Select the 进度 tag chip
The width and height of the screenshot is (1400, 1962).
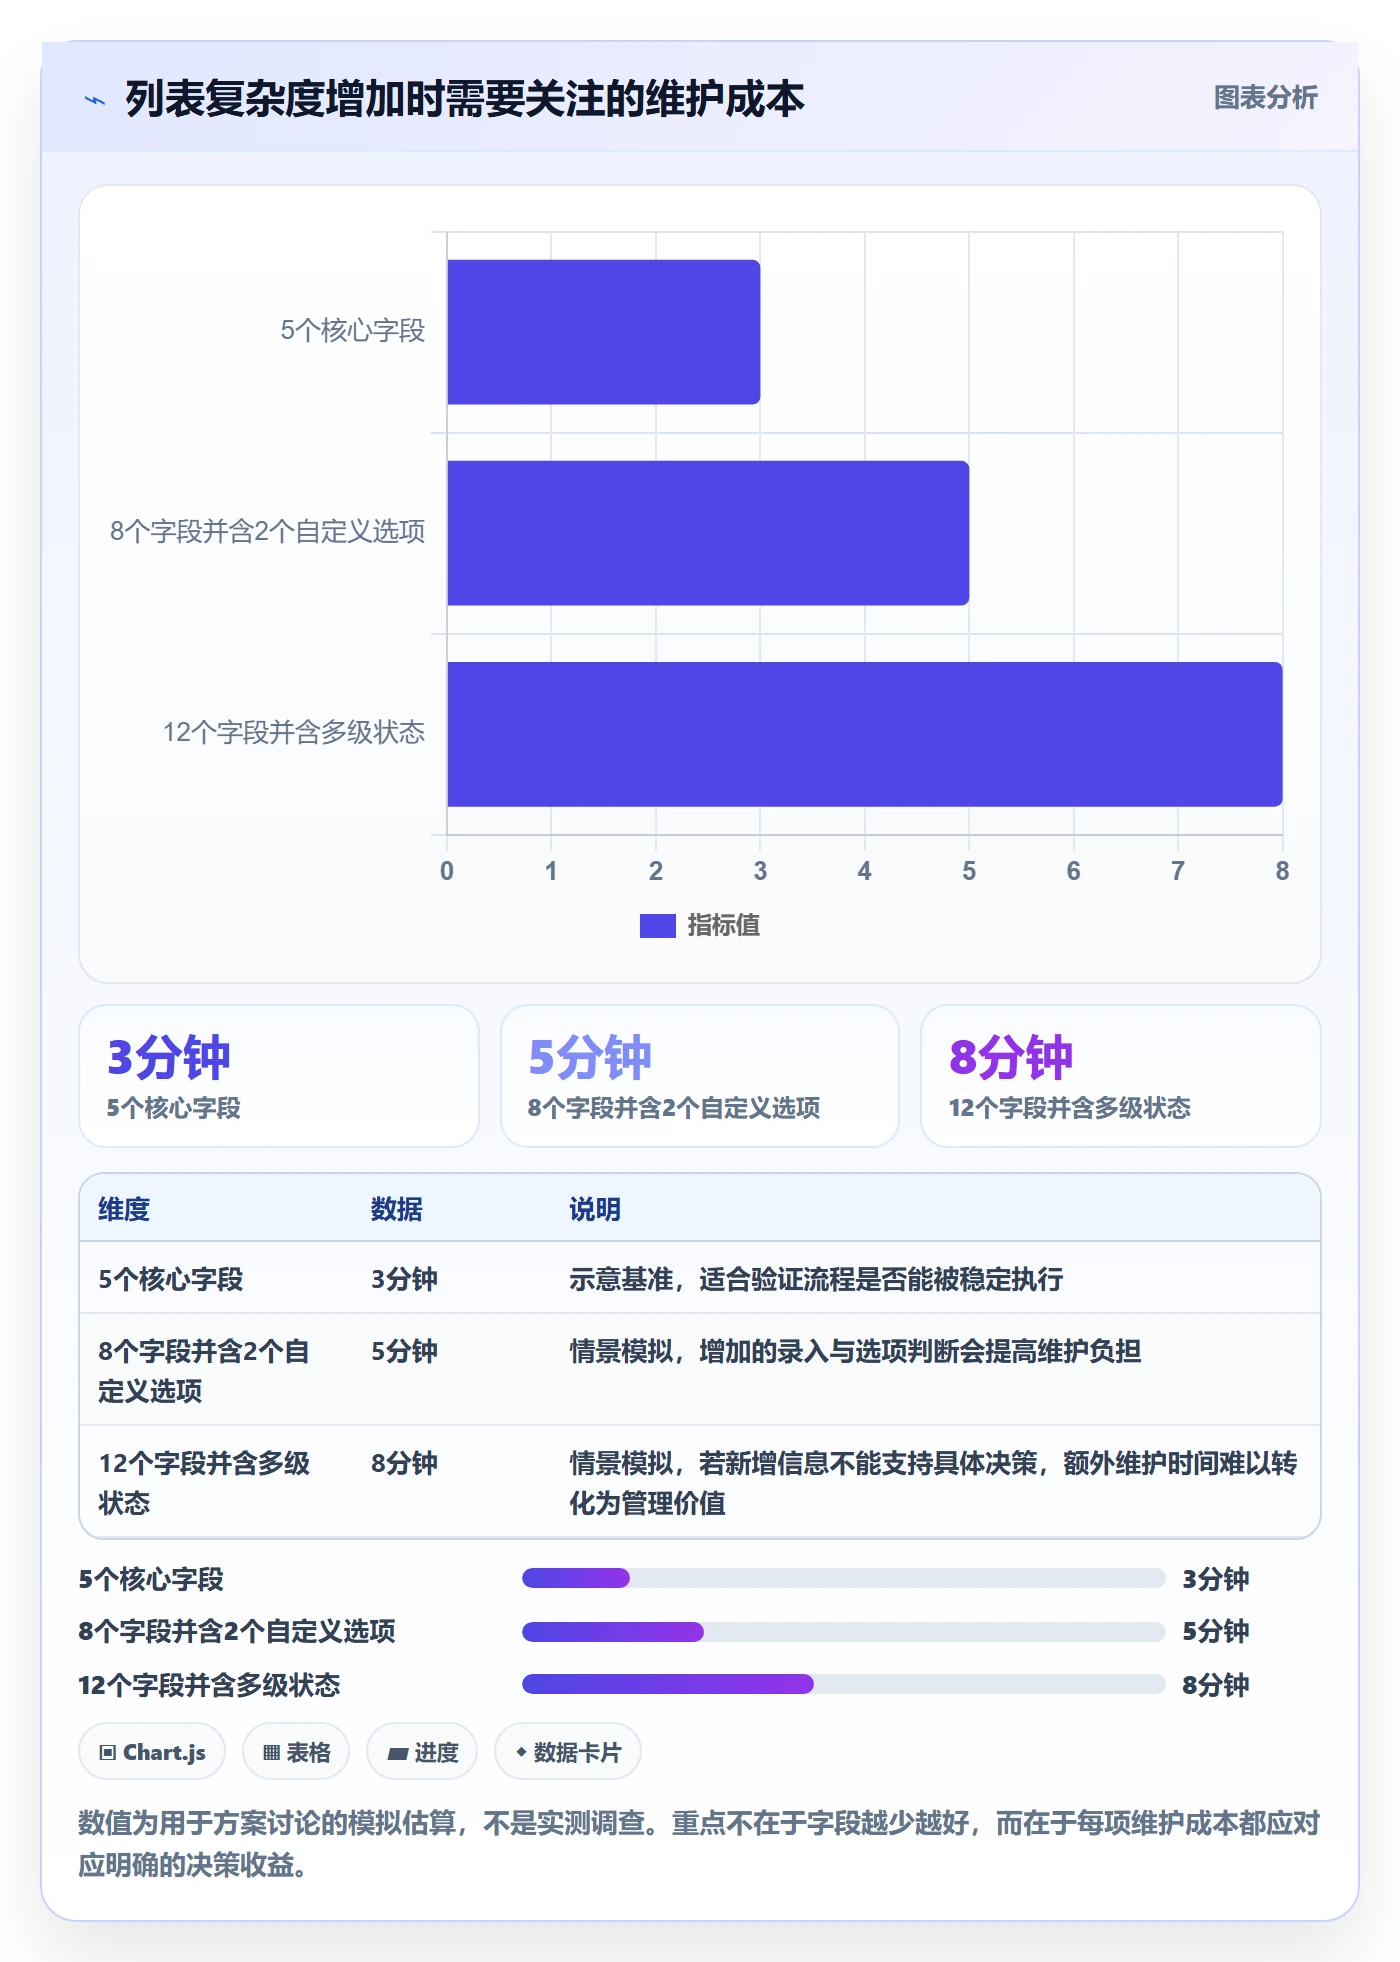(422, 1752)
